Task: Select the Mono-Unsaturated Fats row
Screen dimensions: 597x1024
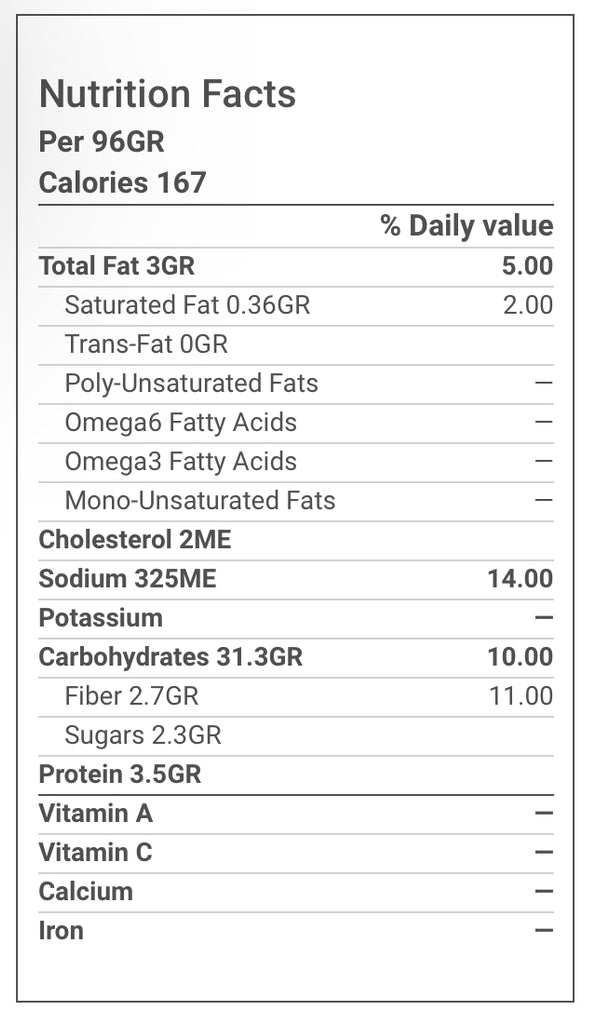Action: pyautogui.click(x=296, y=502)
